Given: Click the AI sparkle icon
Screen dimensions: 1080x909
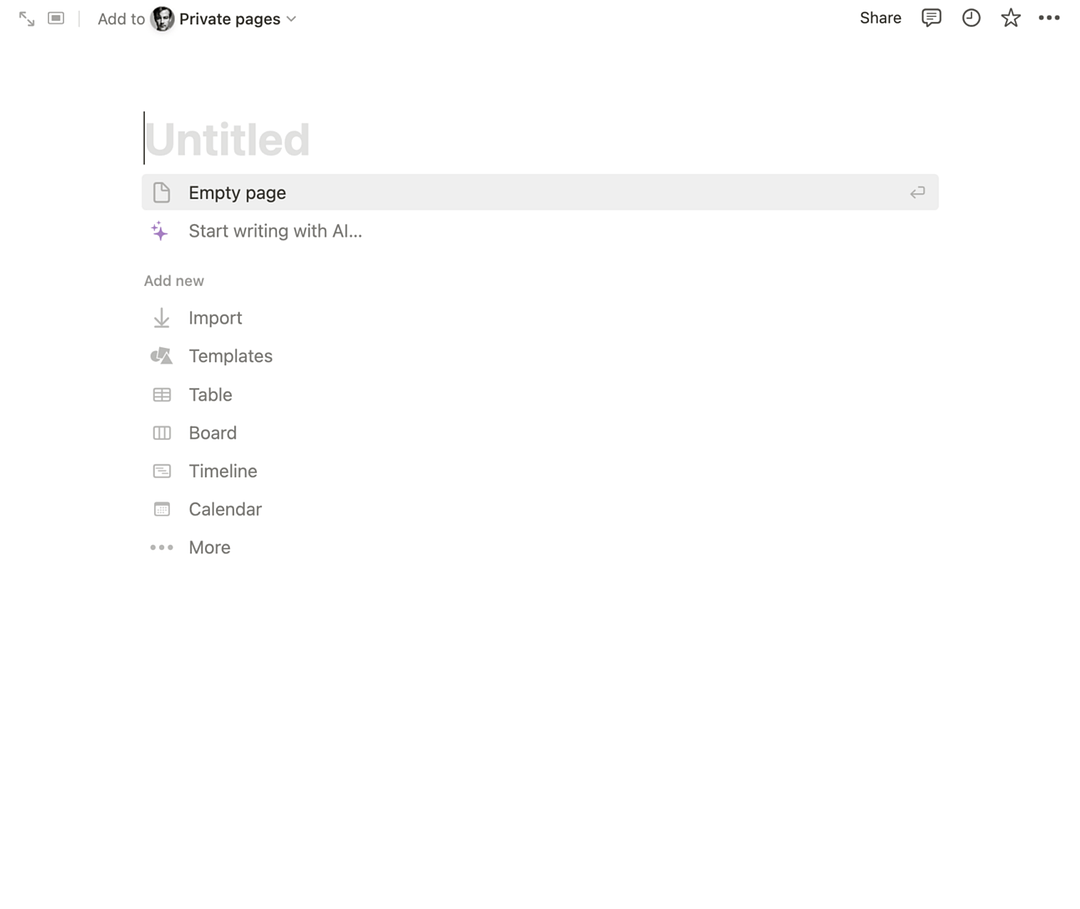Looking at the screenshot, I should pos(160,232).
